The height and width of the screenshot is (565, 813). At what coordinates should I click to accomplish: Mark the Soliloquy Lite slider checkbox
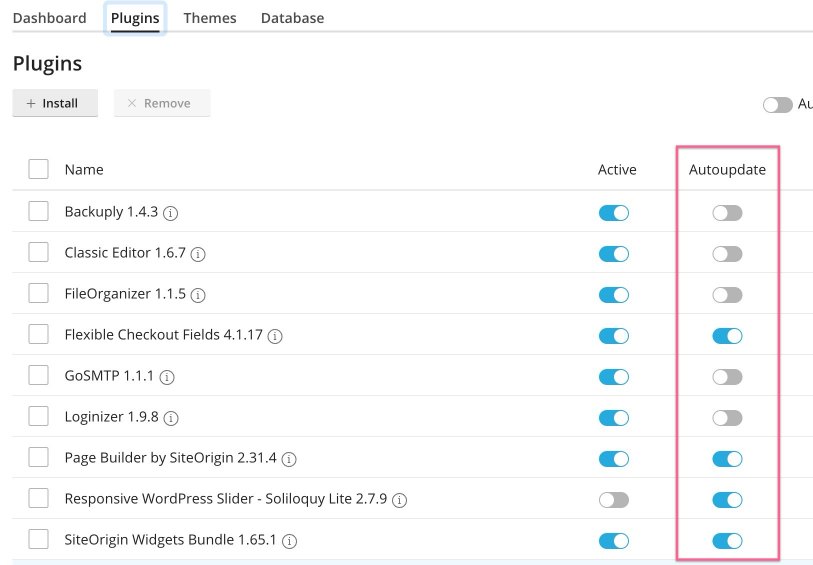[x=38, y=498]
